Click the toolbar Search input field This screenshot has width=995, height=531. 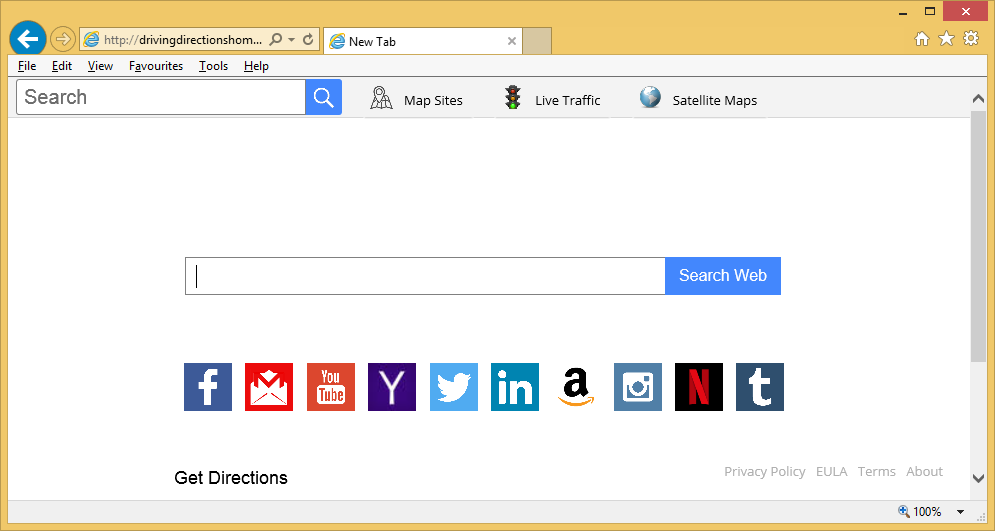click(161, 97)
